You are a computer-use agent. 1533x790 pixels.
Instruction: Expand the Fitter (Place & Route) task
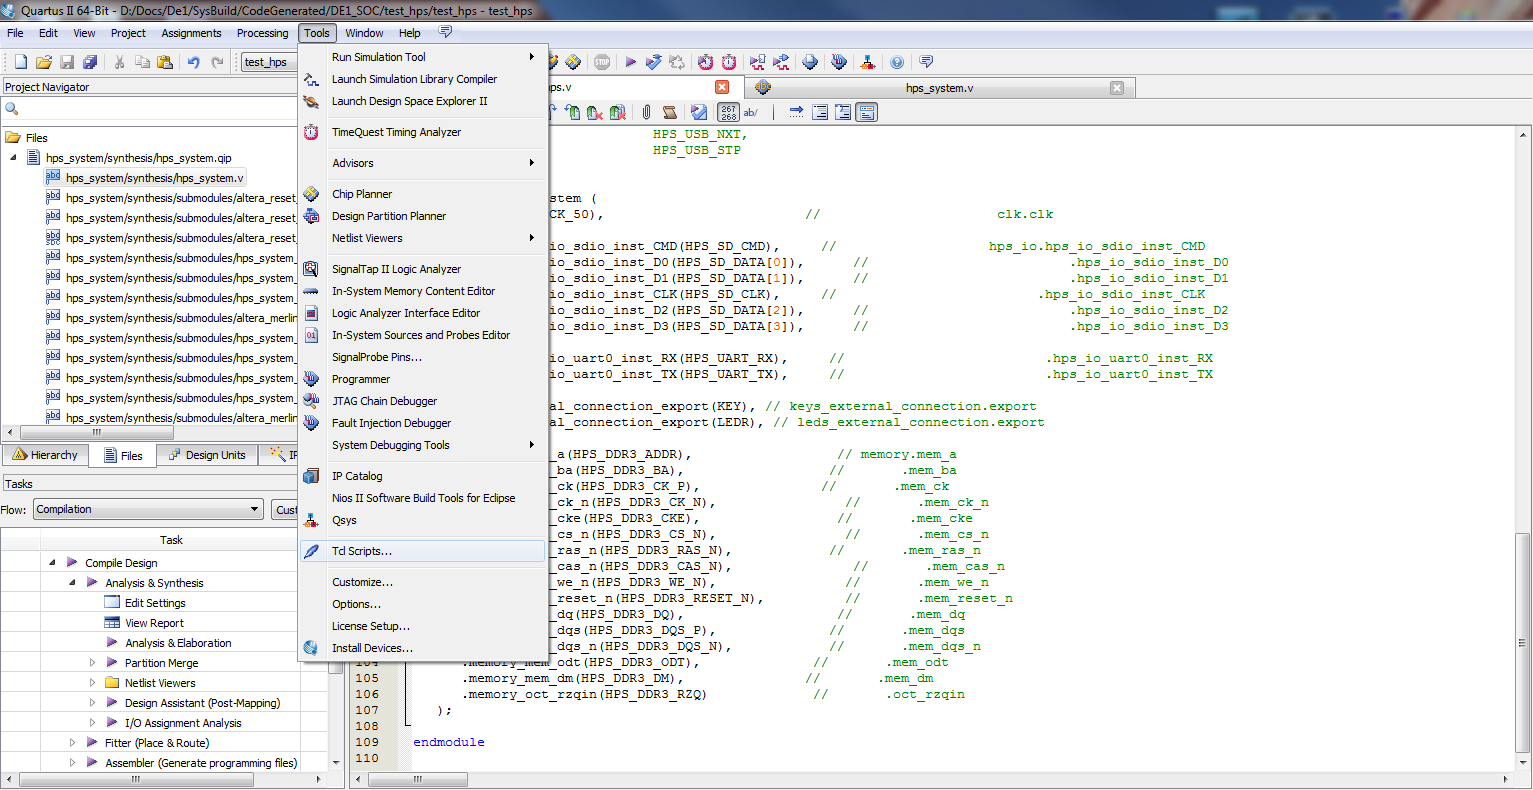tap(72, 743)
